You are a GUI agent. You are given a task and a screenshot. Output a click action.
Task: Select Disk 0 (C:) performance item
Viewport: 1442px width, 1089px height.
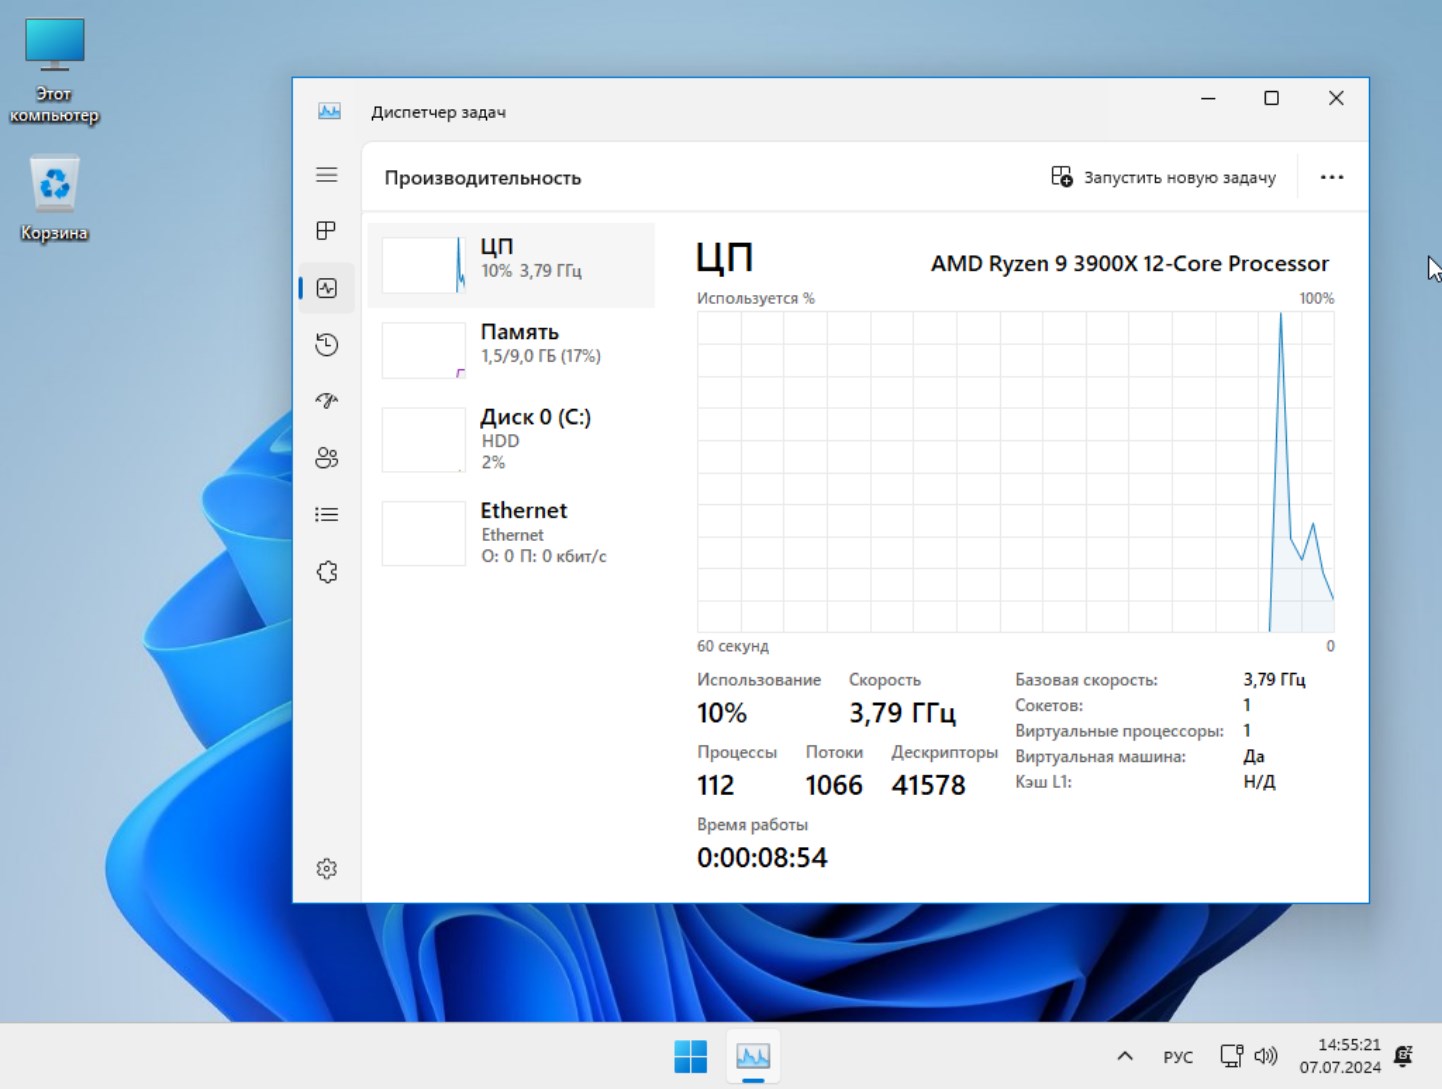point(512,438)
